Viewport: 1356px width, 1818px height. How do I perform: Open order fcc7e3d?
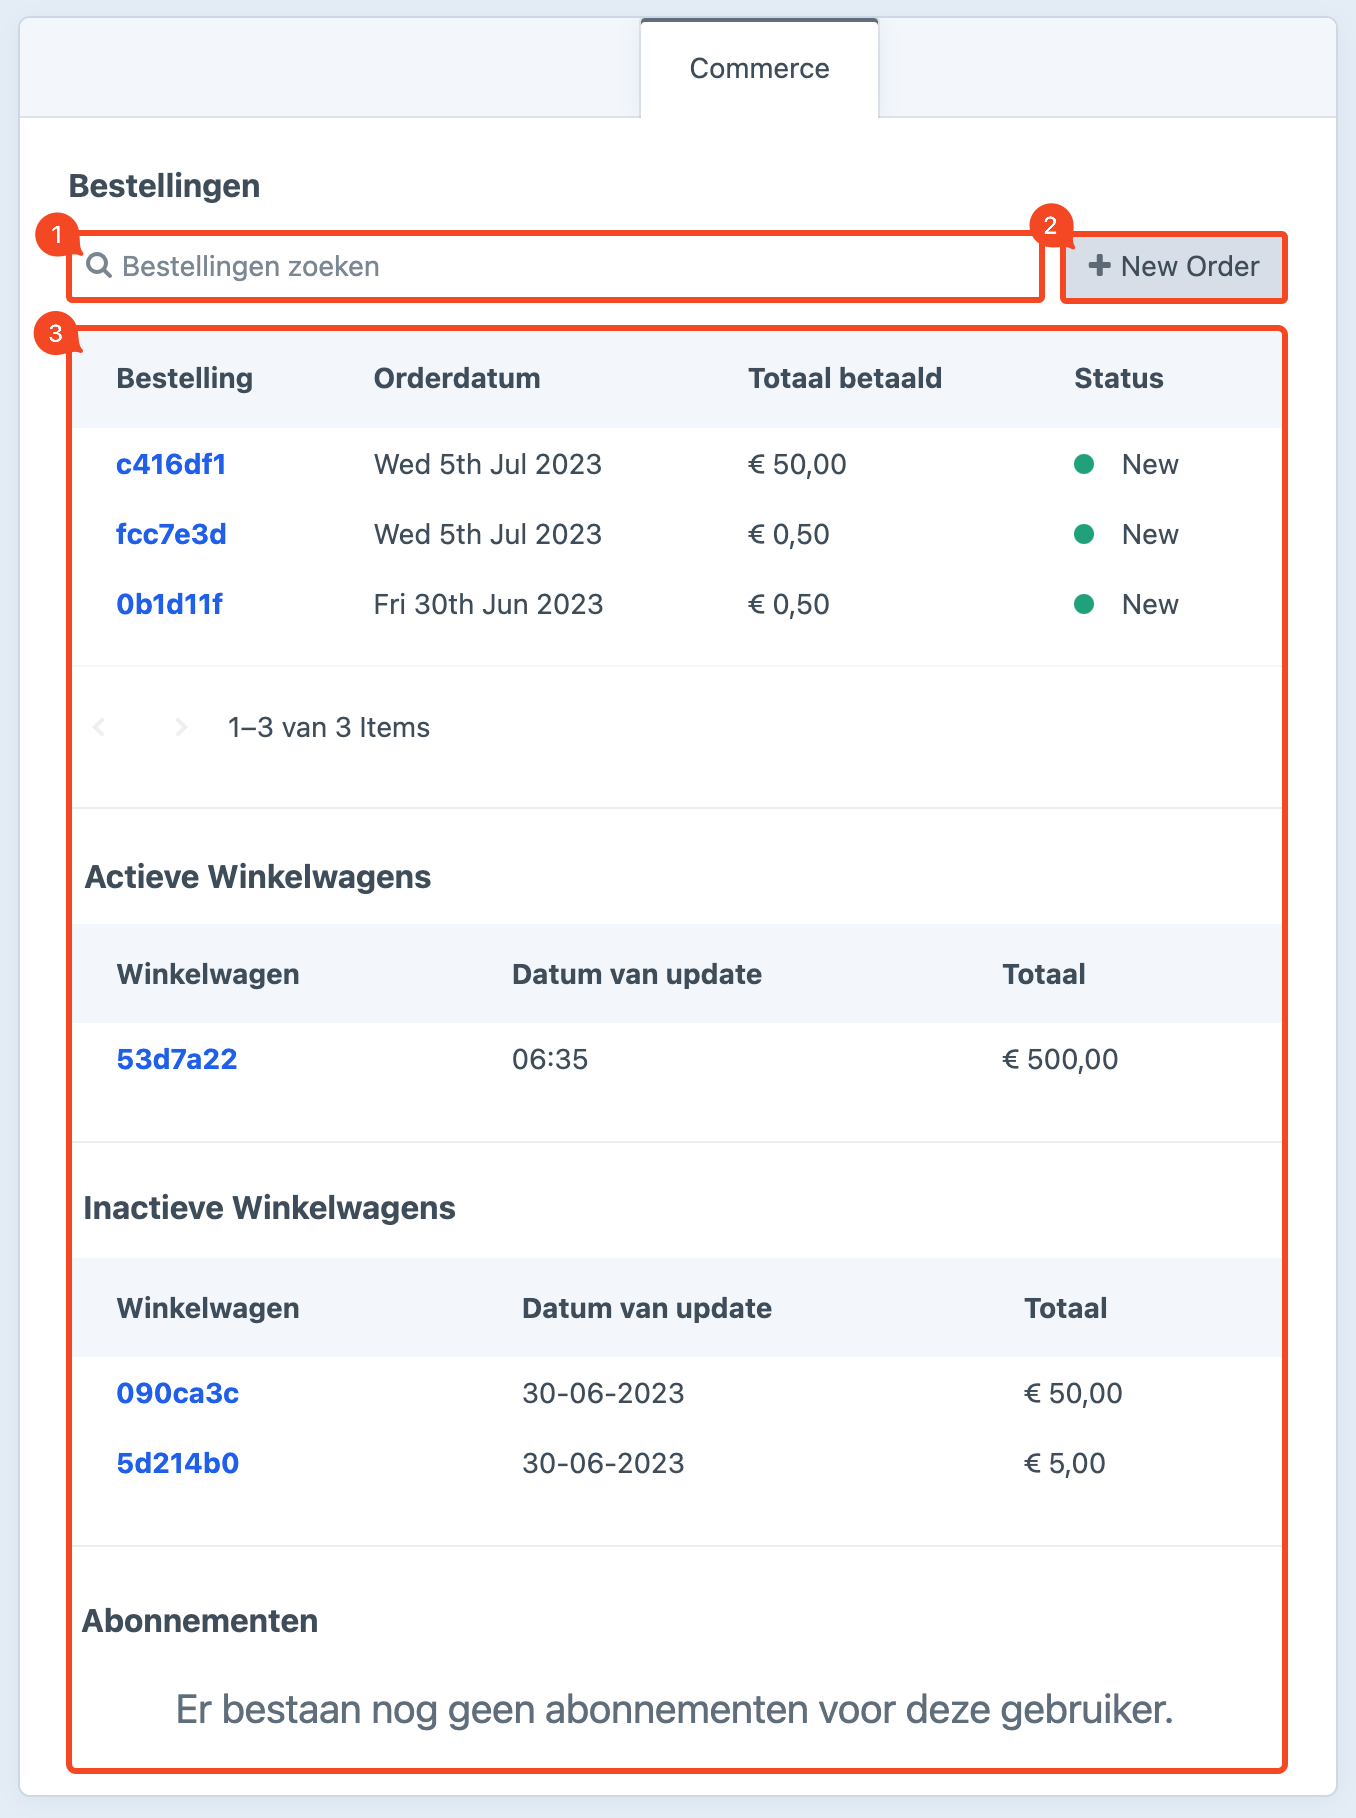[171, 534]
